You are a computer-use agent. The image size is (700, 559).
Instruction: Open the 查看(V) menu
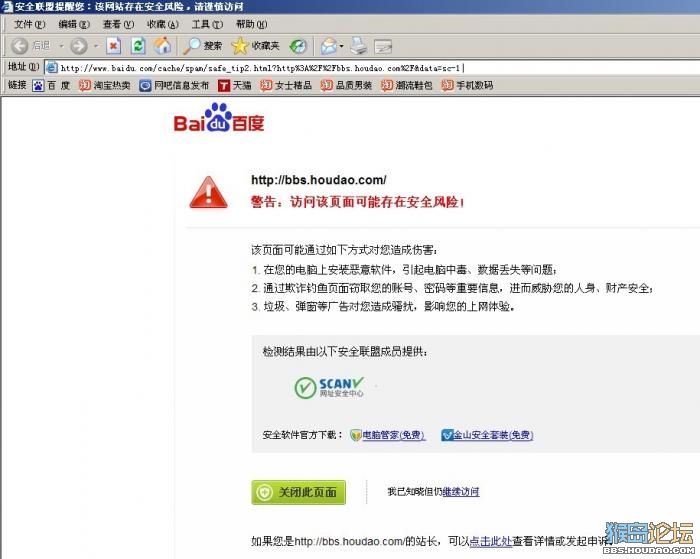click(118, 24)
